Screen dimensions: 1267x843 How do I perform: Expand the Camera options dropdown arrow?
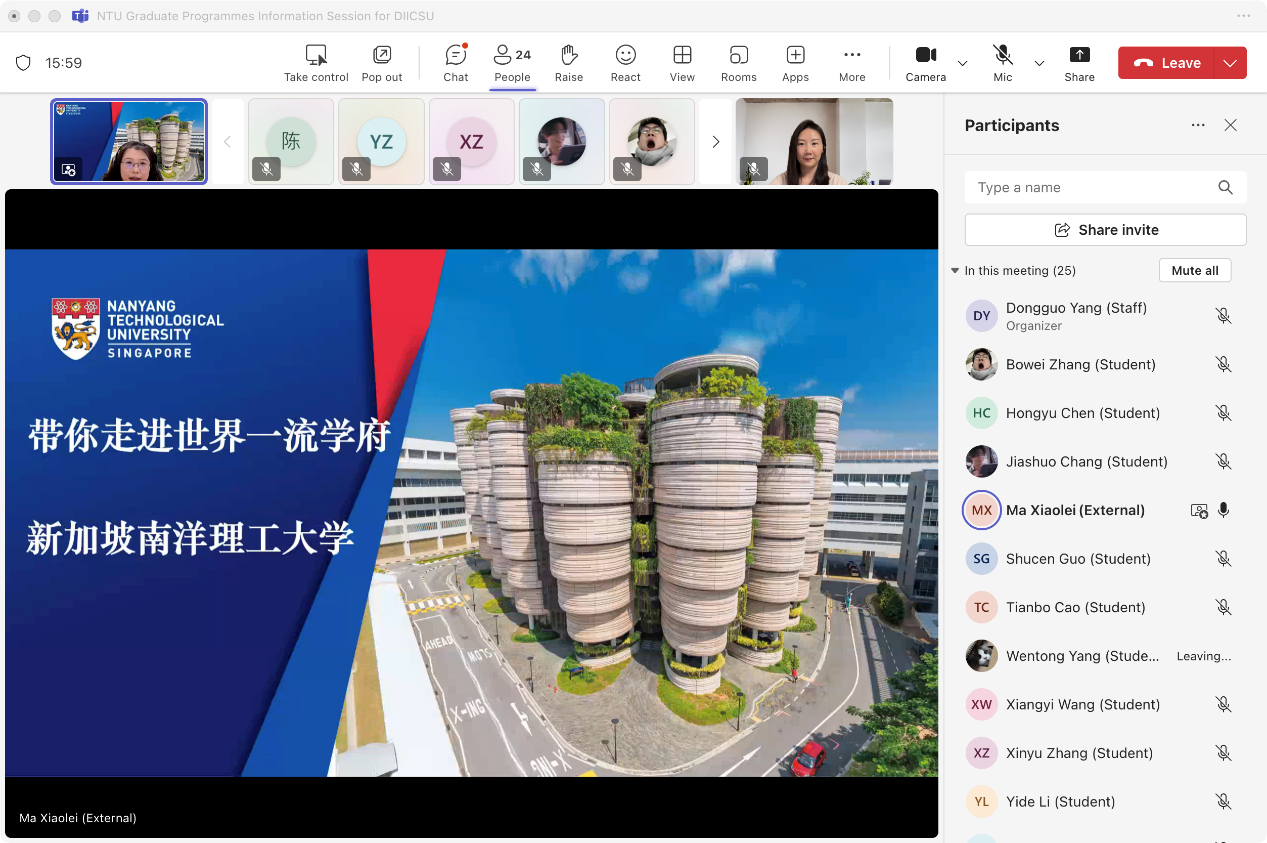pos(962,63)
